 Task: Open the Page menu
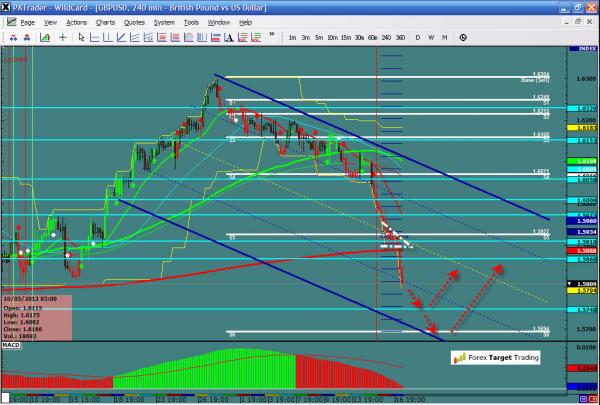pos(27,23)
